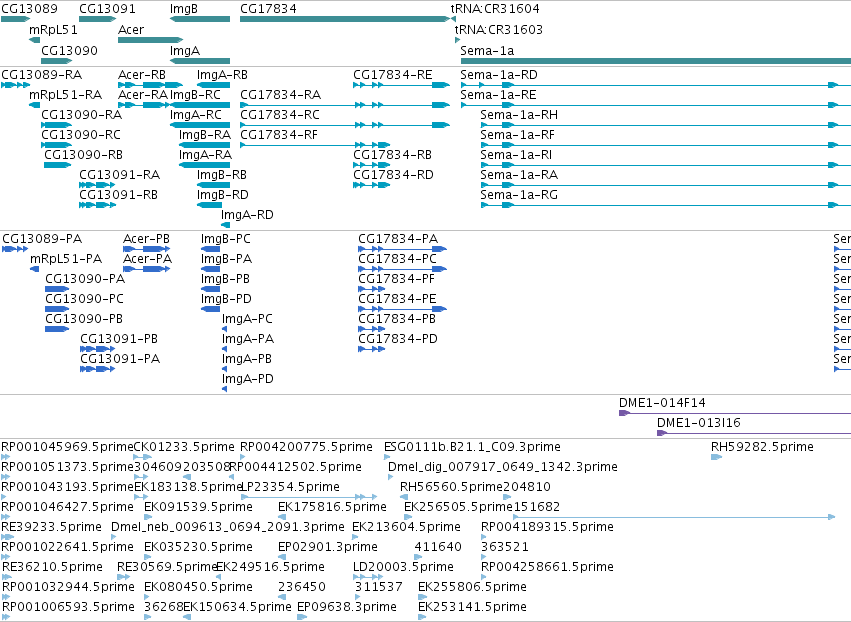Click the LD20003.5prime EST label
This screenshot has height=622, width=851.
click(403, 567)
